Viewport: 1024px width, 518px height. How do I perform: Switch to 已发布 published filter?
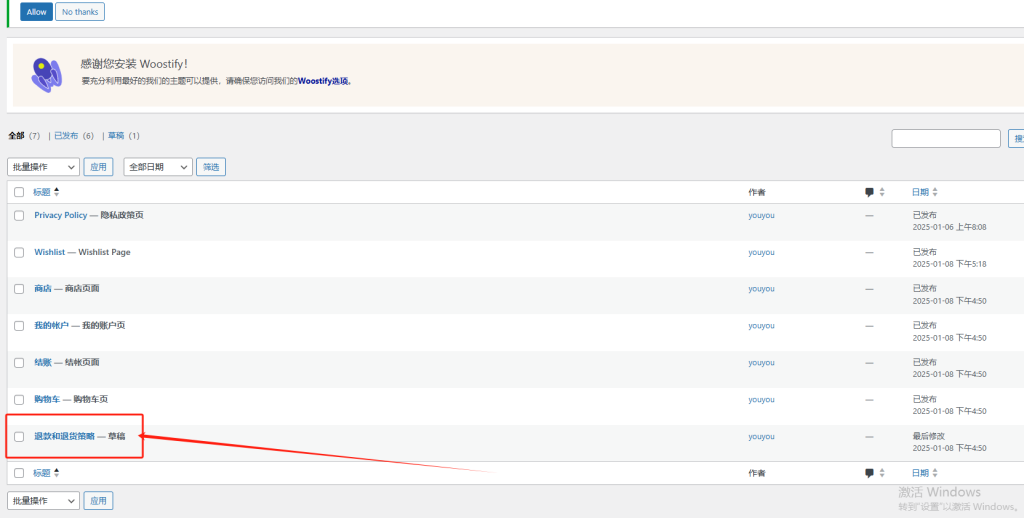66,136
